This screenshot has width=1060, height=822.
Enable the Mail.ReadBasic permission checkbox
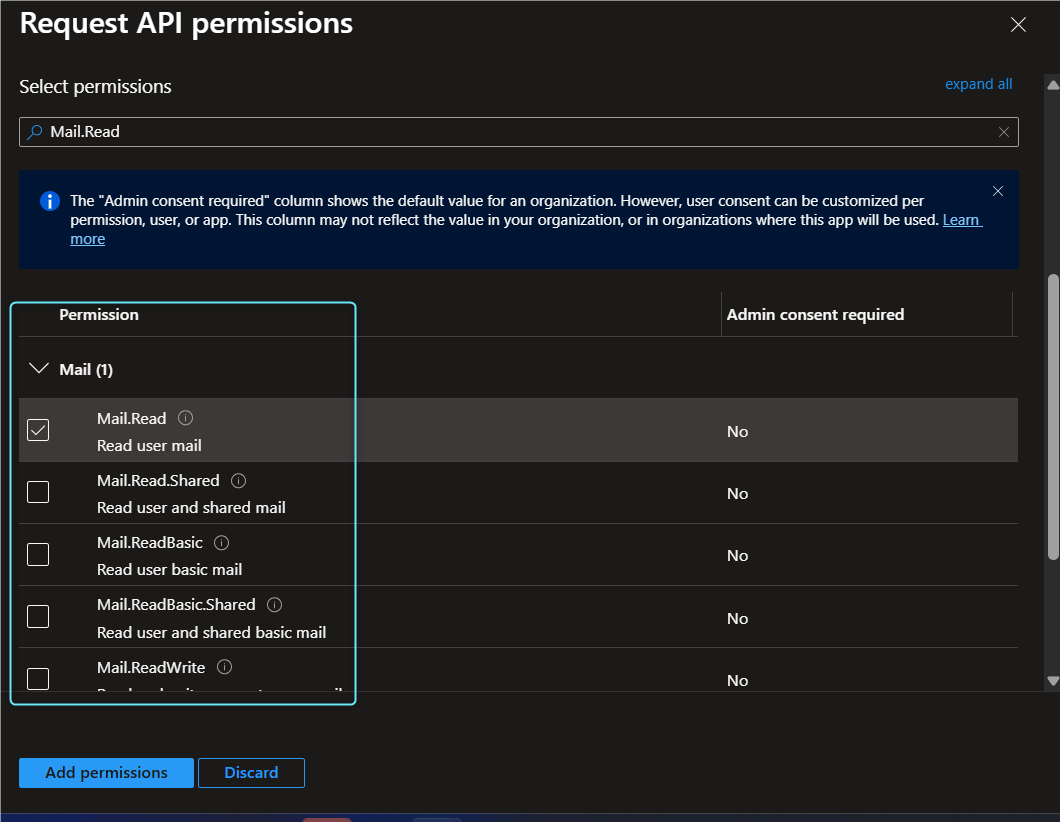(38, 554)
